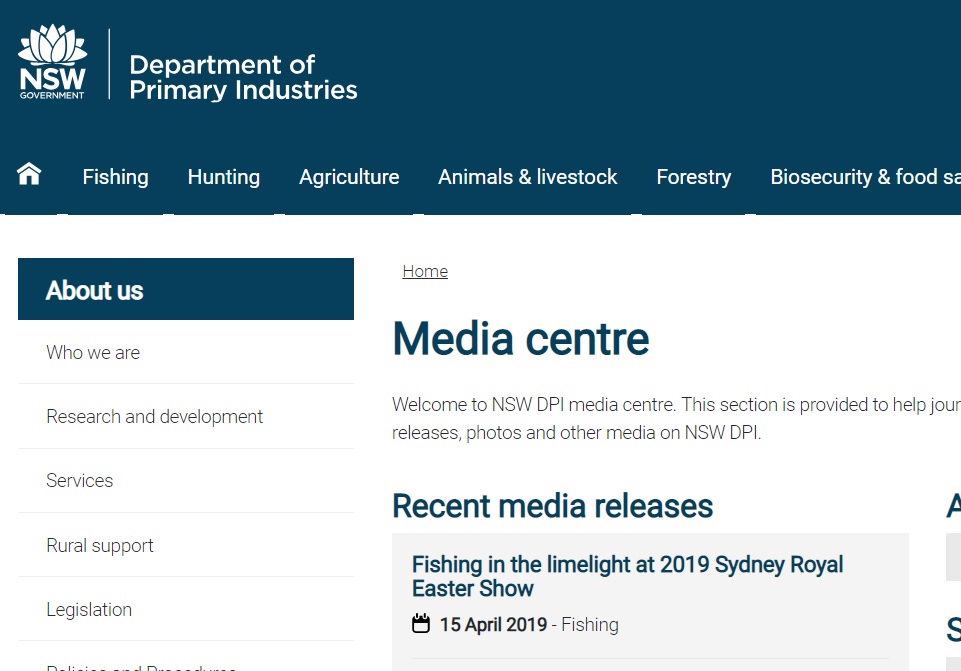This screenshot has height=671, width=961.
Task: Open the Animals & livestock menu
Action: [x=527, y=177]
